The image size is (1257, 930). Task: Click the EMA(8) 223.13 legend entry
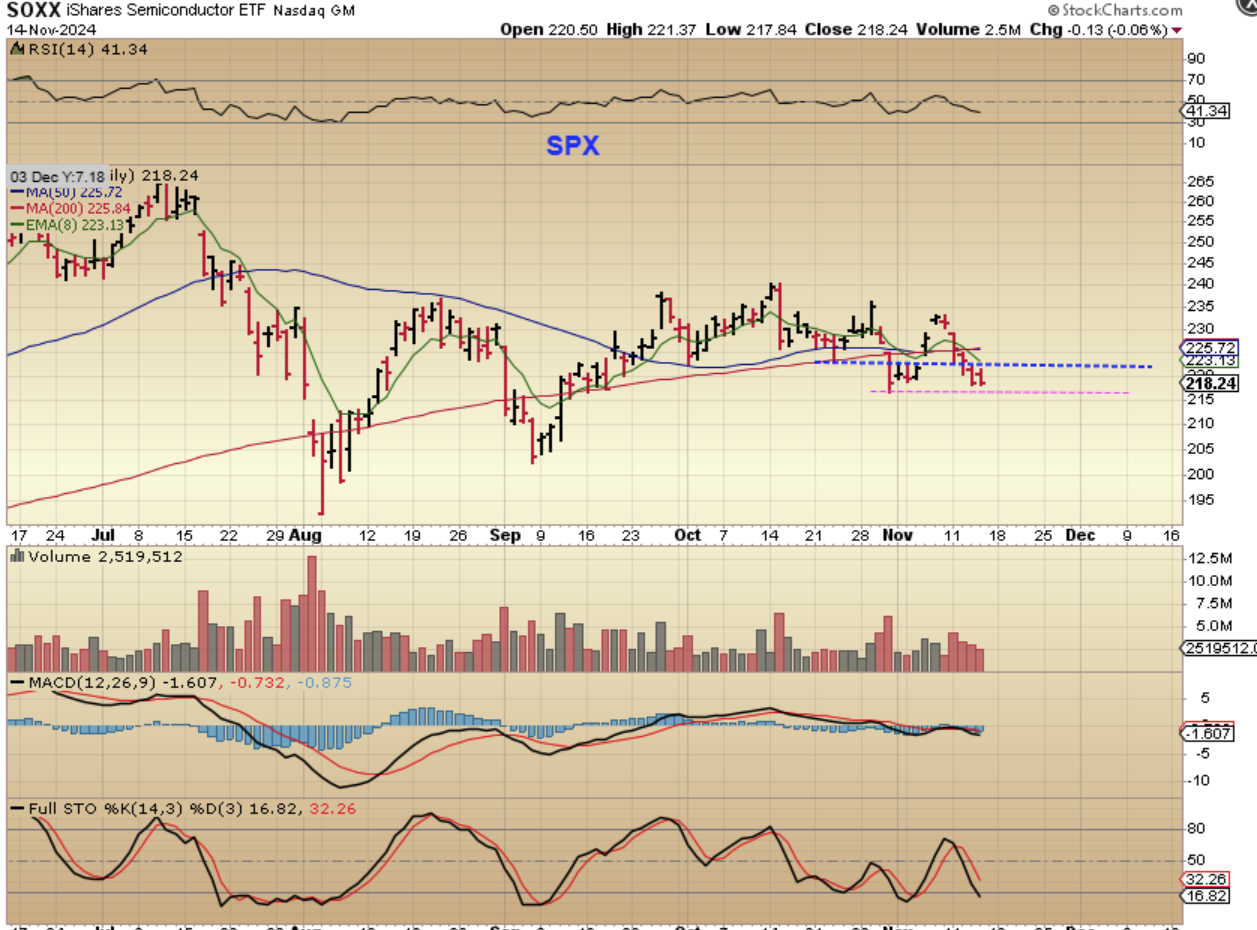tap(76, 224)
